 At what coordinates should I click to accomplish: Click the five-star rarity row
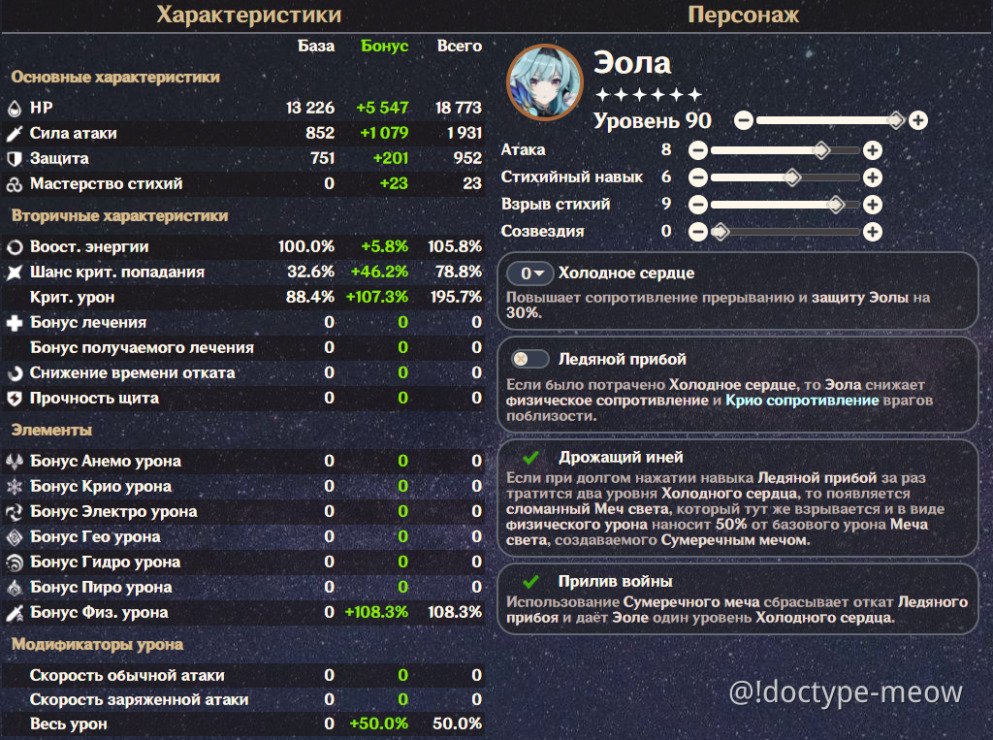pyautogui.click(x=649, y=95)
